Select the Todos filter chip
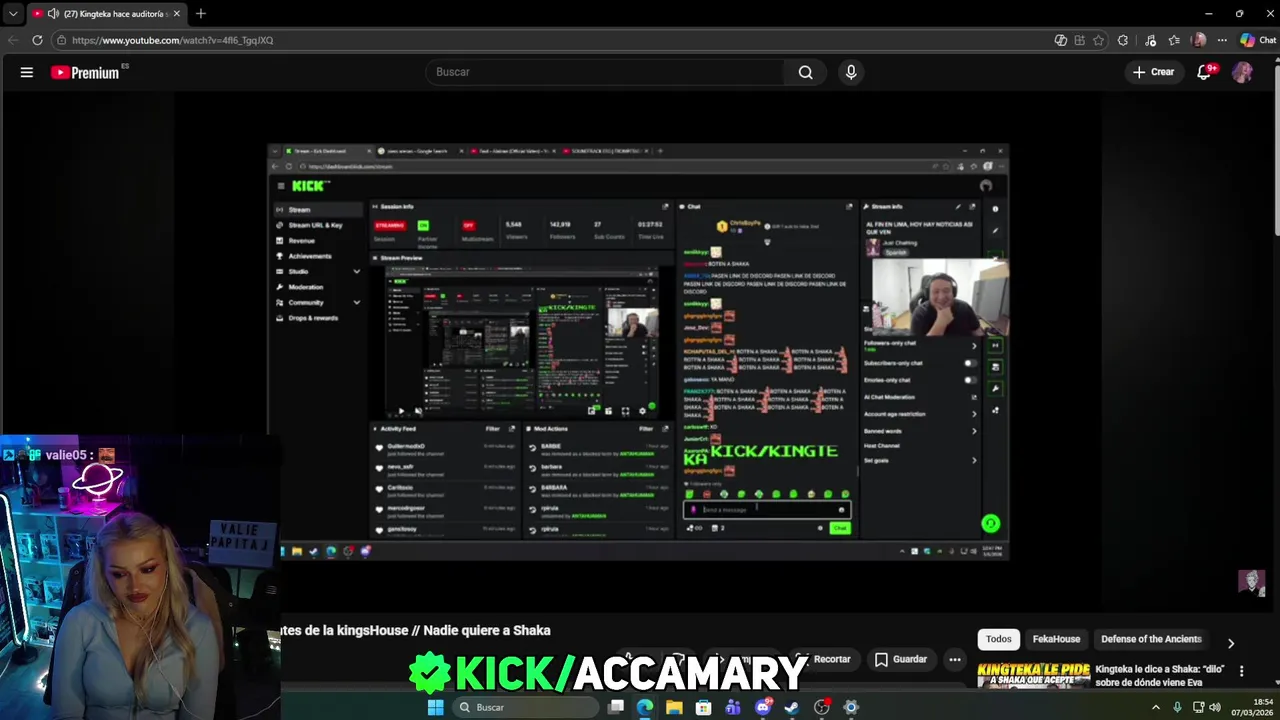The image size is (1280, 720). pos(999,639)
